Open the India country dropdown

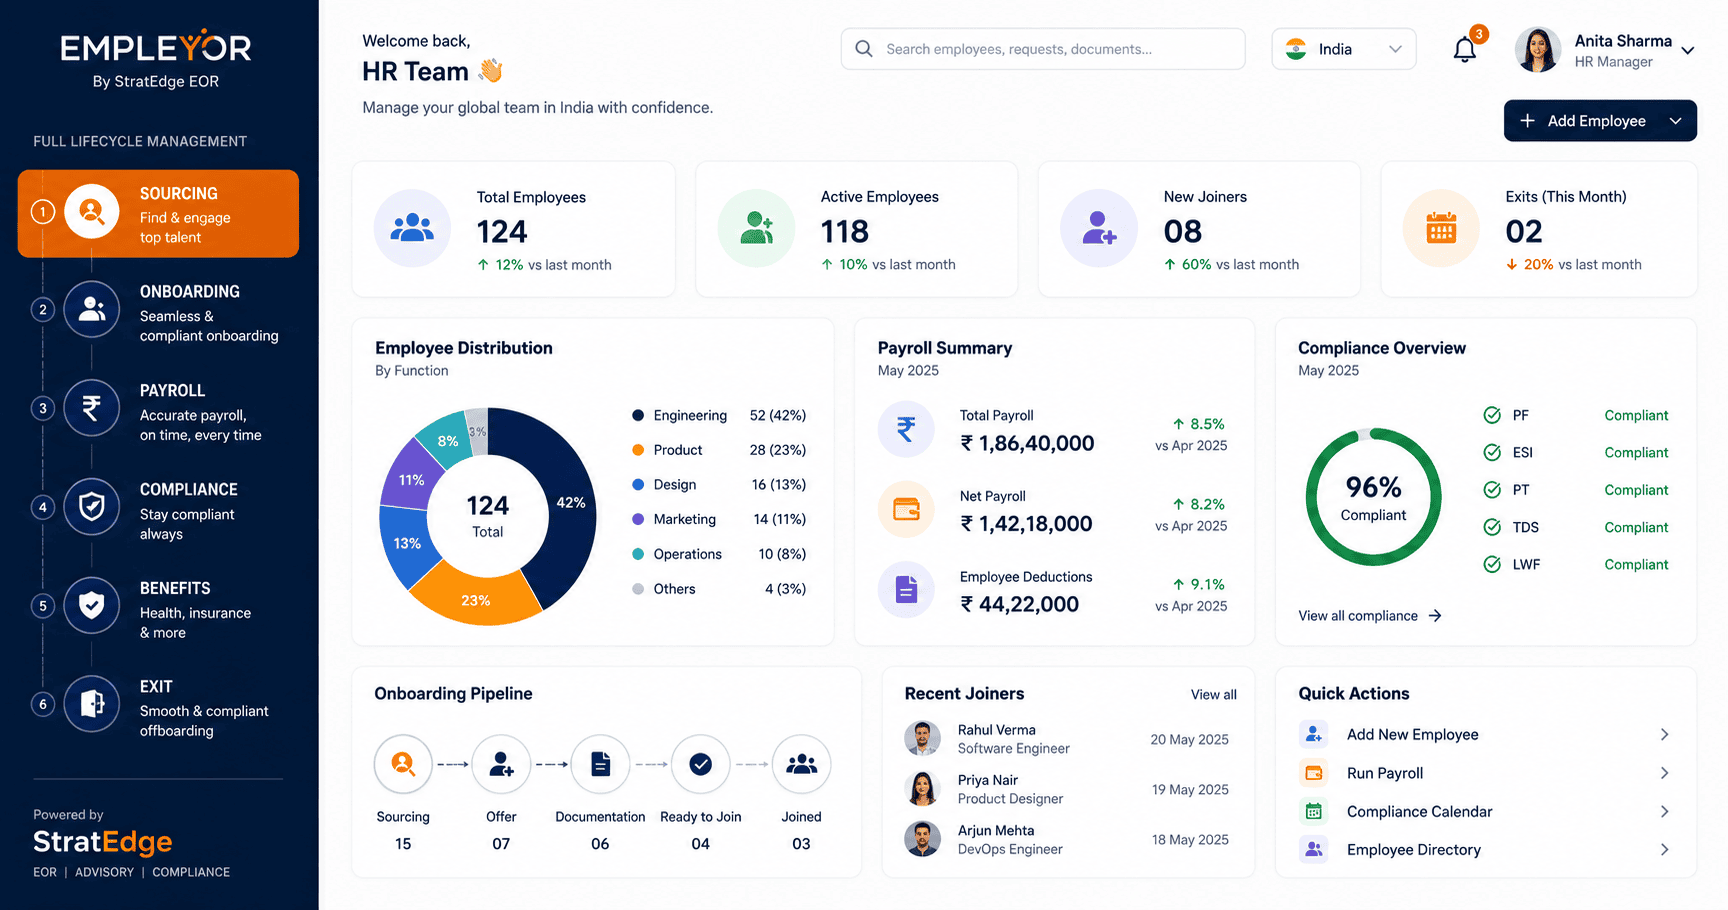(x=1344, y=49)
